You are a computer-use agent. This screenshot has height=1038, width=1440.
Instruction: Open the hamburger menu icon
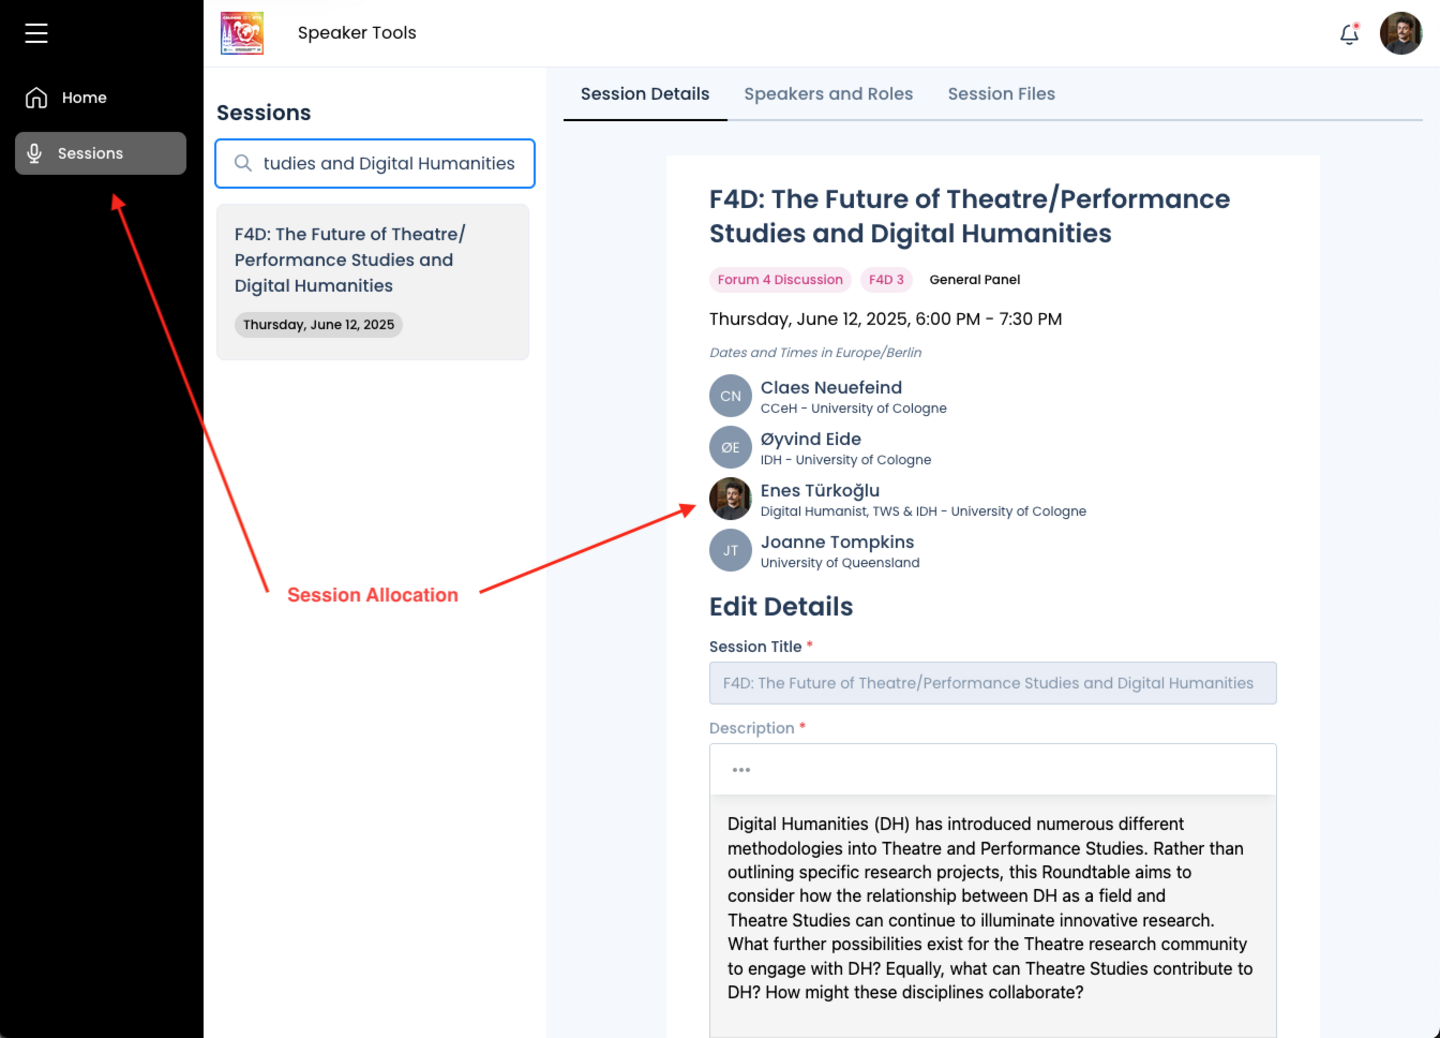click(36, 33)
